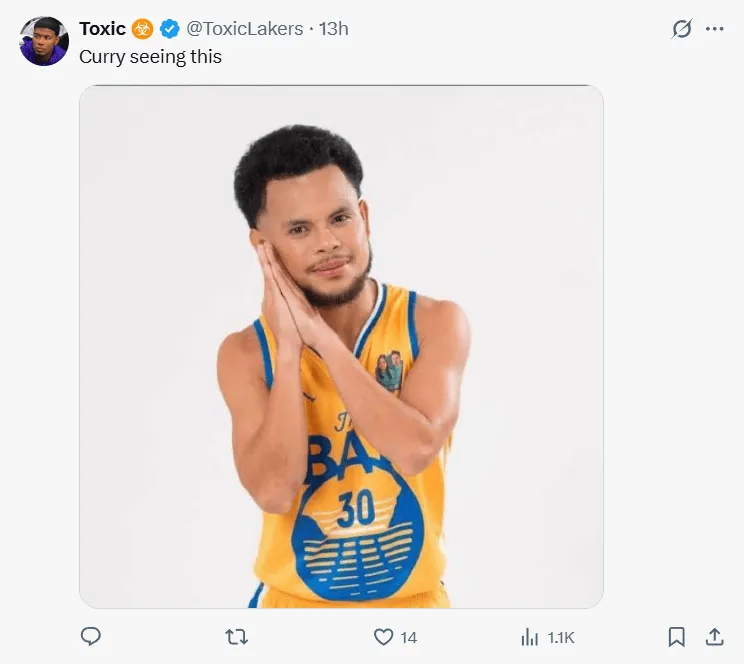Open Toxic's profile avatar picture

[x=44, y=41]
